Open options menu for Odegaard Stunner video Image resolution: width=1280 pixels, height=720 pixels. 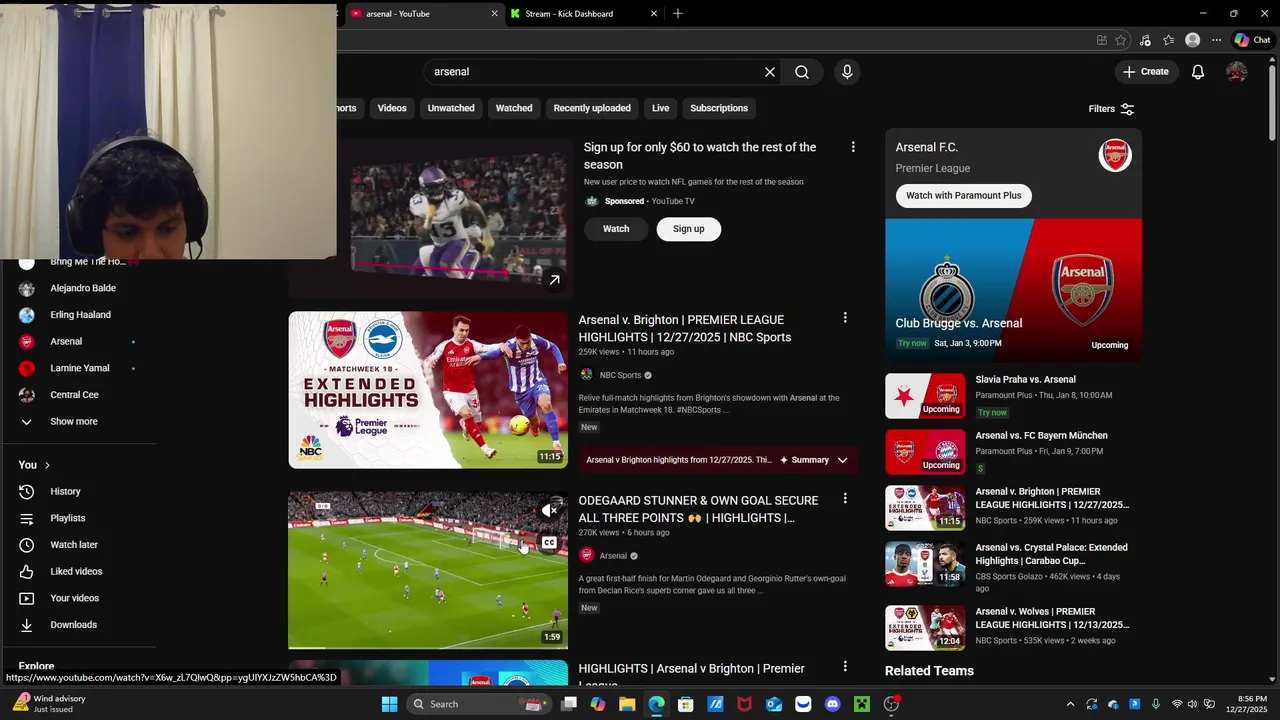pyautogui.click(x=845, y=498)
